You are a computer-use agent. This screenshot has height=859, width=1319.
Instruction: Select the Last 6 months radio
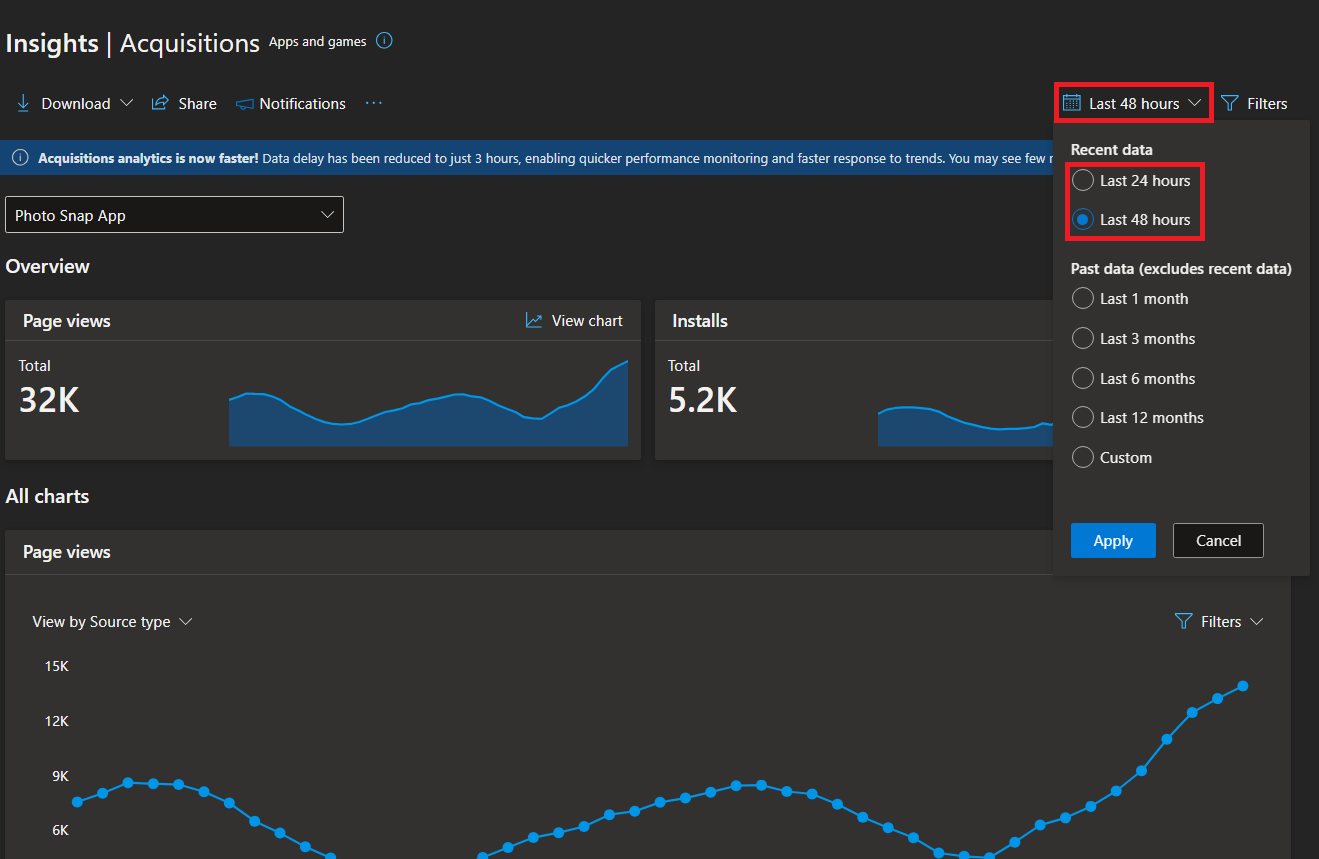[x=1082, y=378]
